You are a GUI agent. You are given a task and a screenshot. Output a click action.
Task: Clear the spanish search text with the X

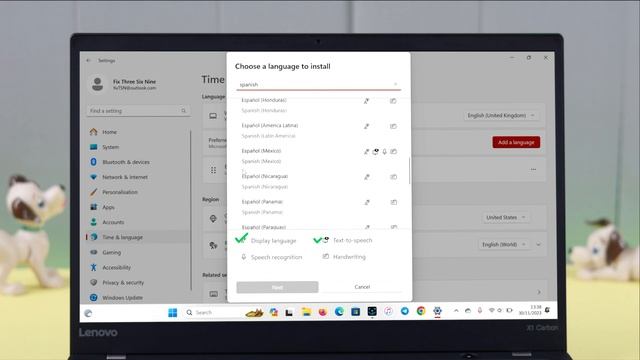395,84
